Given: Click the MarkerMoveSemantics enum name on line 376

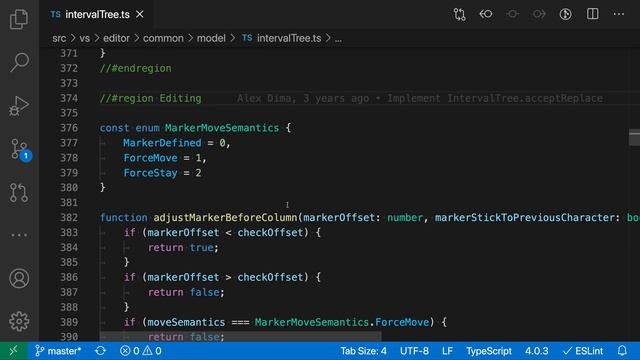Looking at the screenshot, I should click(222, 128).
